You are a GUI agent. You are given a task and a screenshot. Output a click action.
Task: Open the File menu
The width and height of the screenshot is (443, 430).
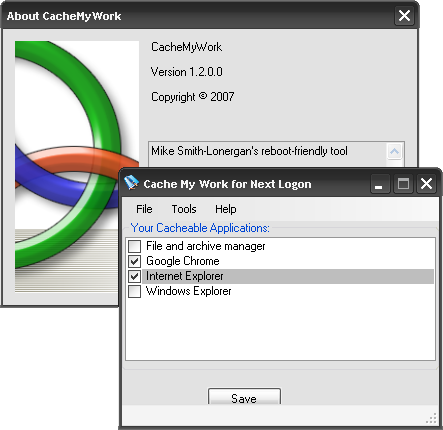click(144, 209)
